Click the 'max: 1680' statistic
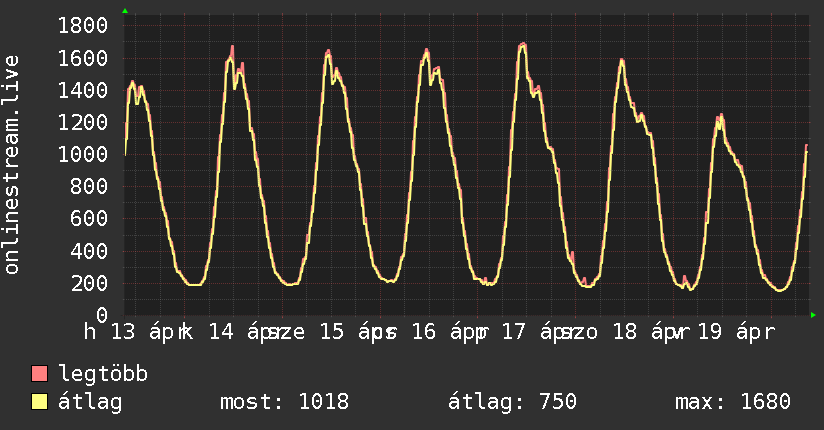The image size is (824, 430). tap(733, 402)
